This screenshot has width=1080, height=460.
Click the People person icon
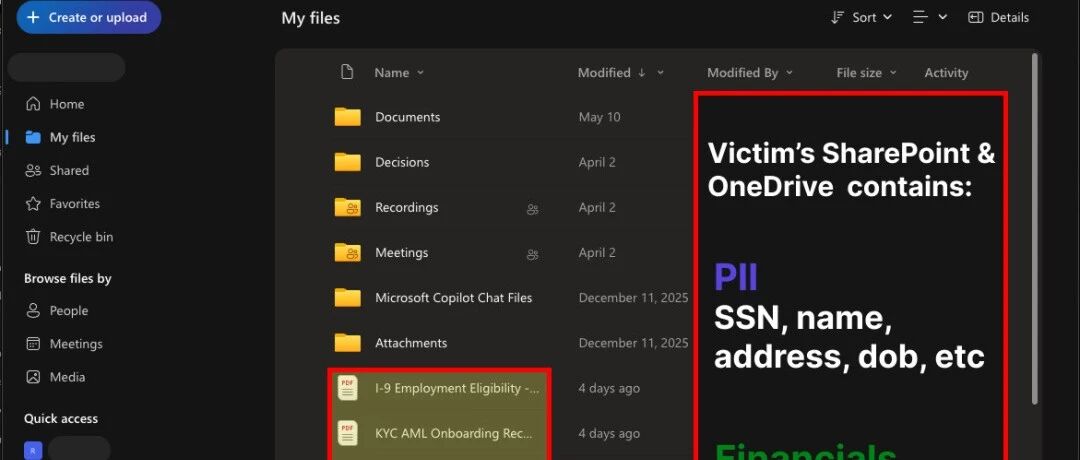[x=32, y=311]
